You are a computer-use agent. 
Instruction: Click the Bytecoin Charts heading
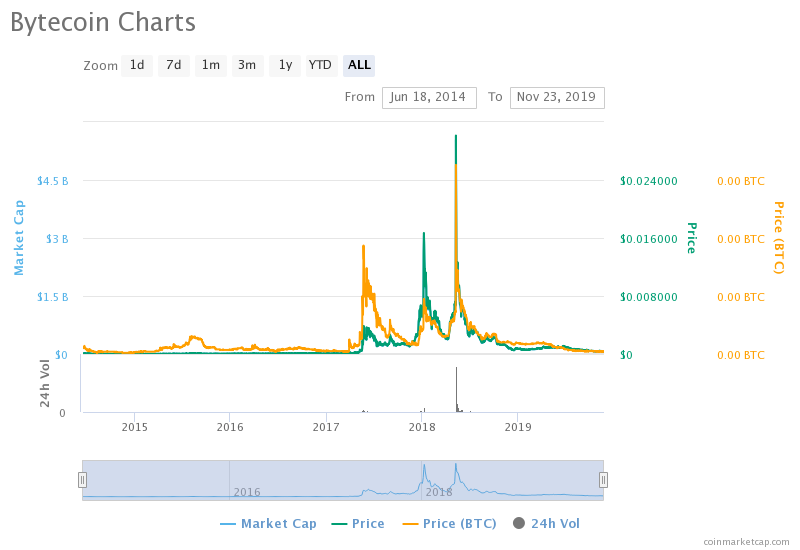(x=103, y=23)
